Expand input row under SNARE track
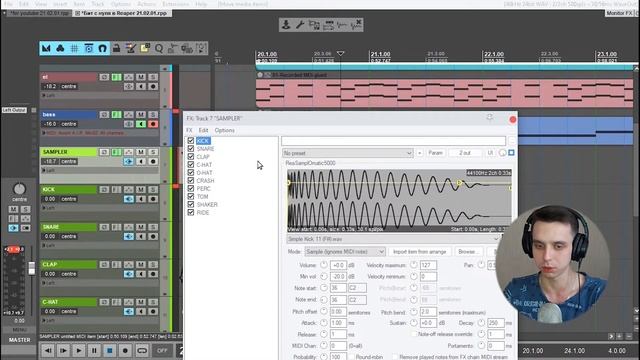640x360 pixels. (44, 246)
